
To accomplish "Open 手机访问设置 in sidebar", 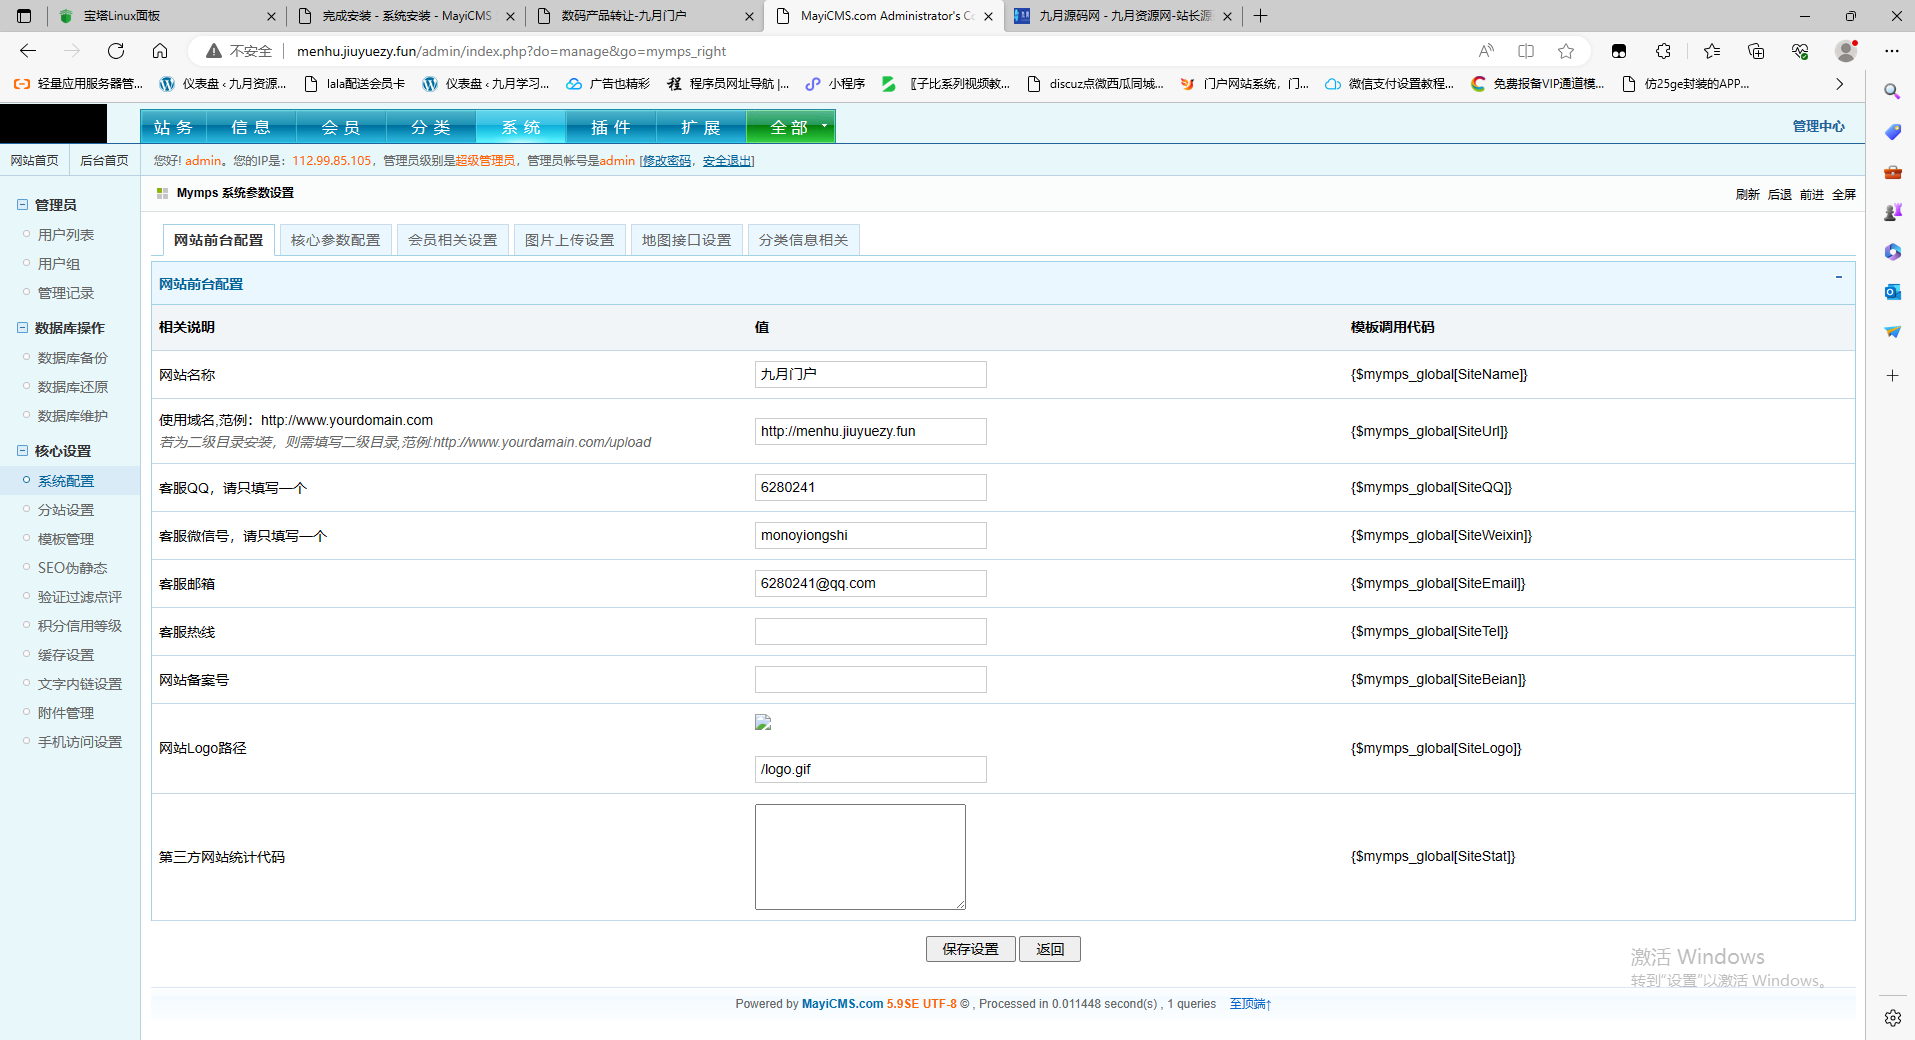I will (x=80, y=742).
